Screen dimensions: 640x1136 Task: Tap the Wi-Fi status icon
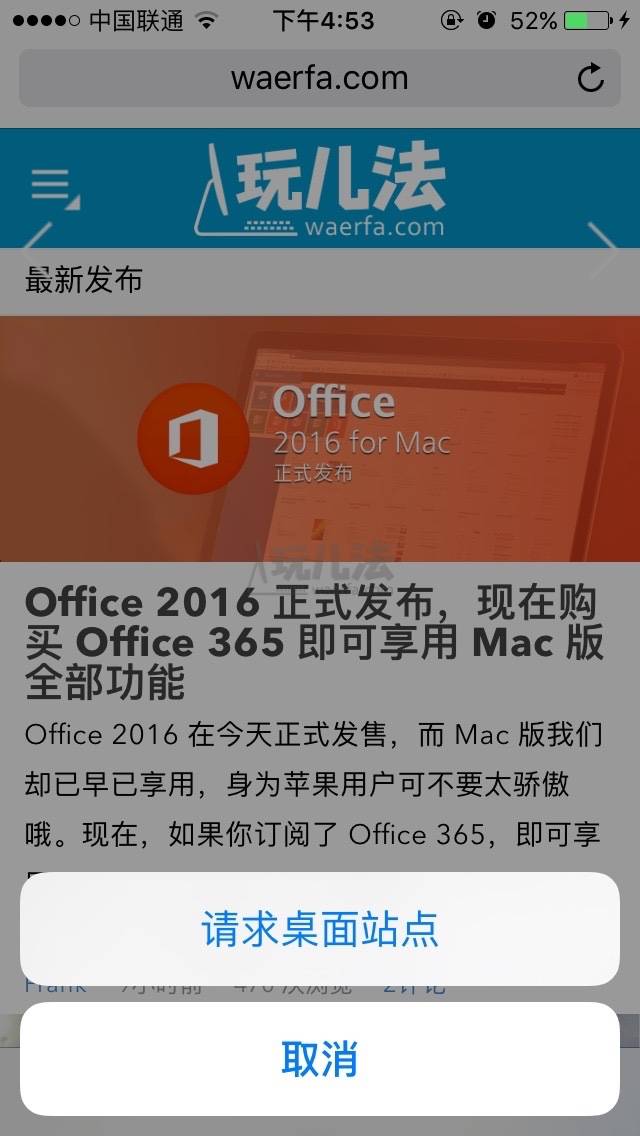point(207,21)
